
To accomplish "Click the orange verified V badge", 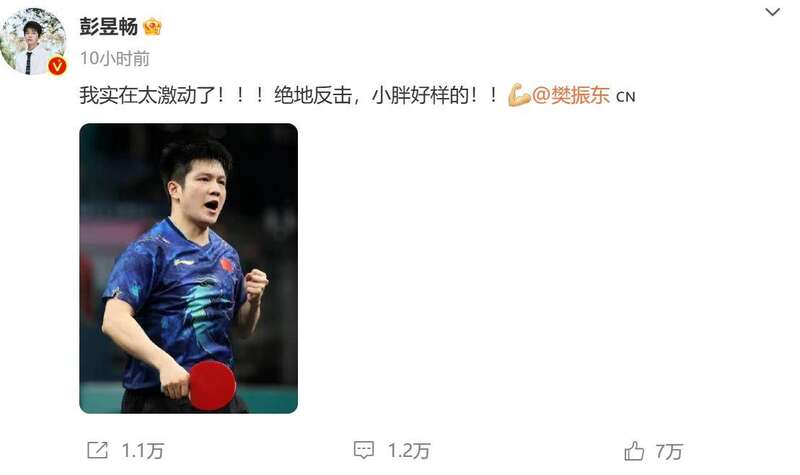I will [57, 66].
